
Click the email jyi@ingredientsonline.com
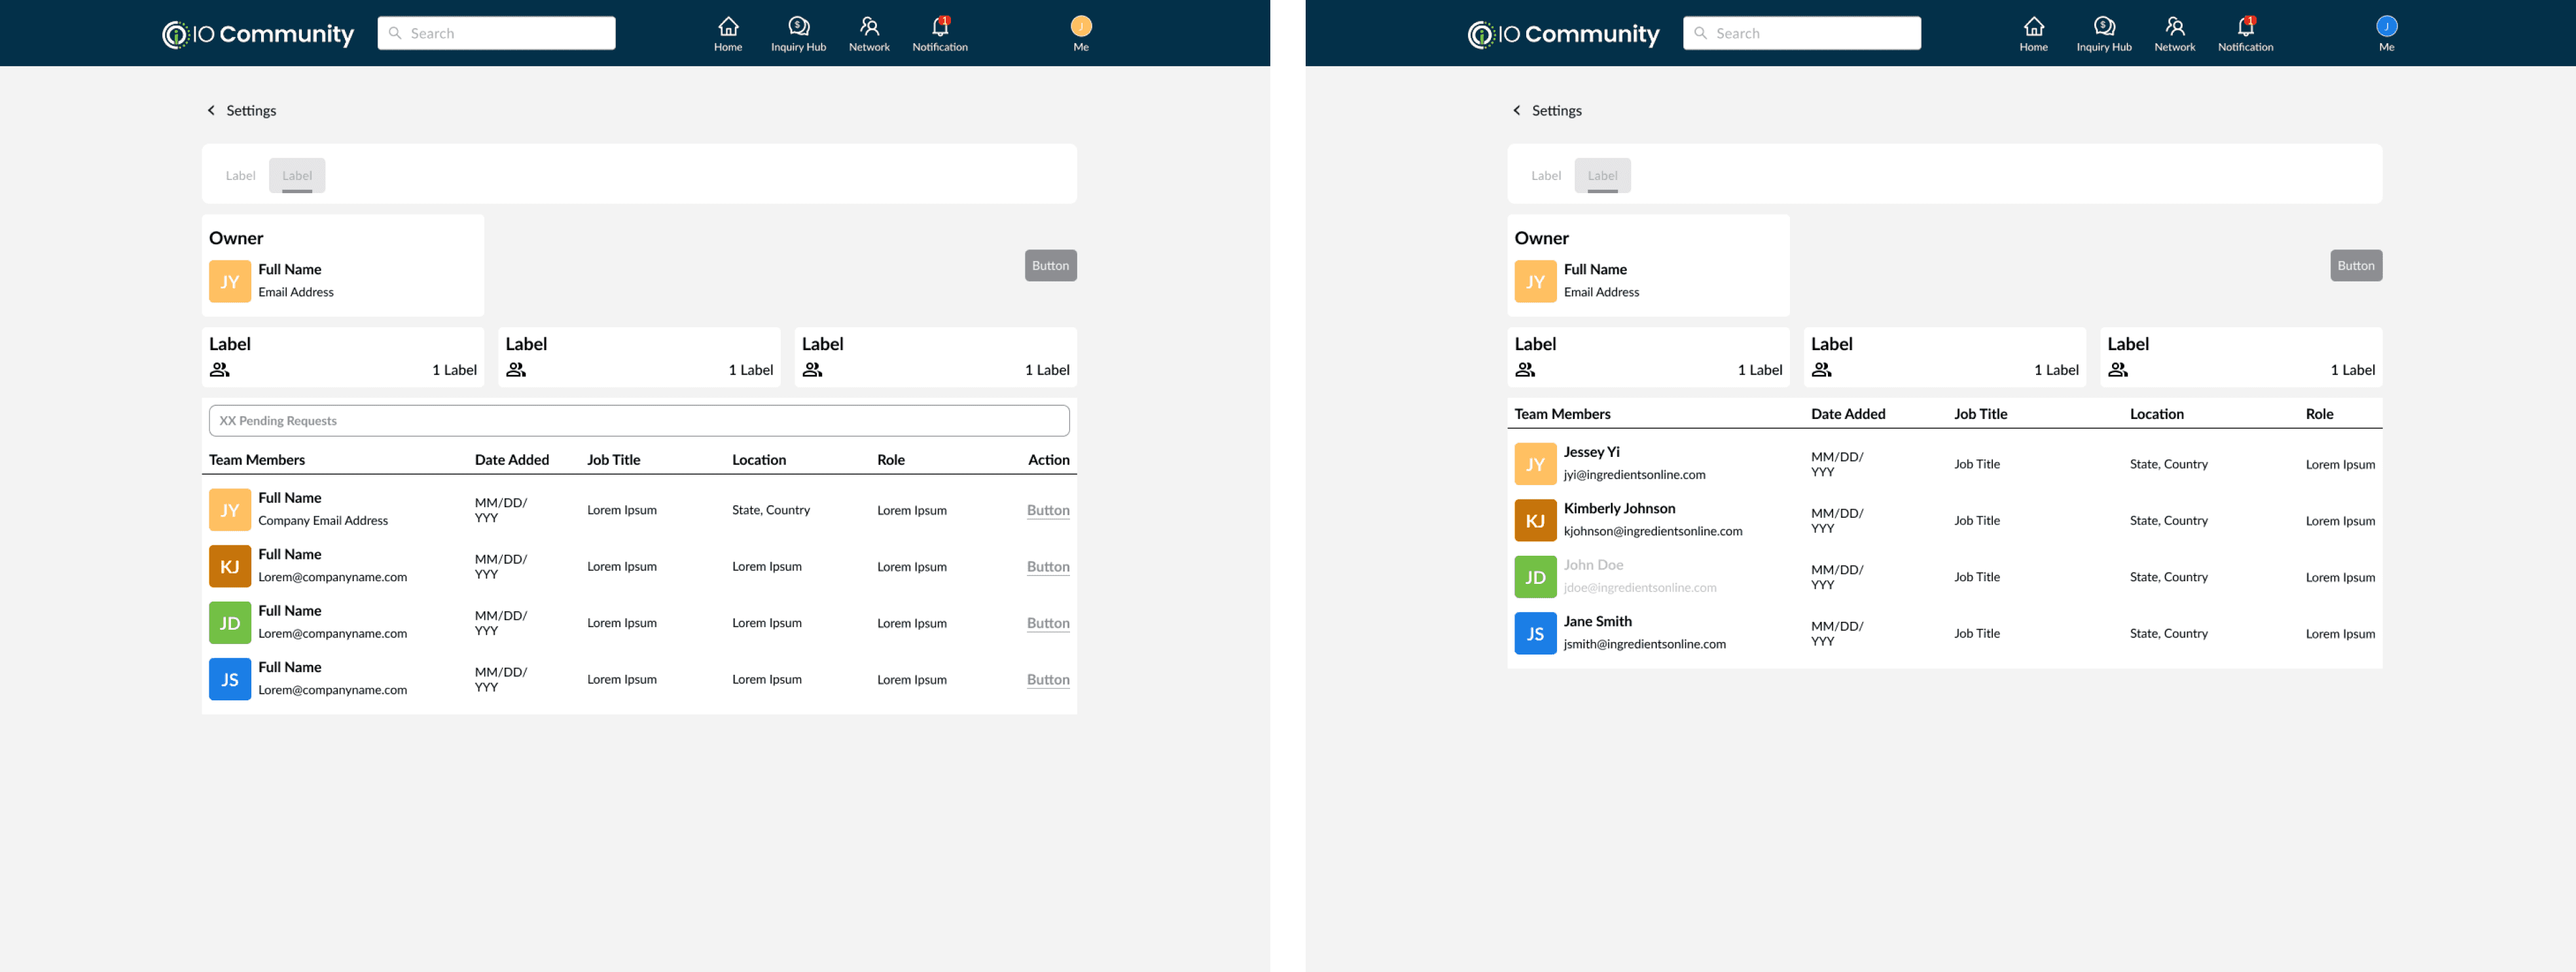coord(1634,475)
